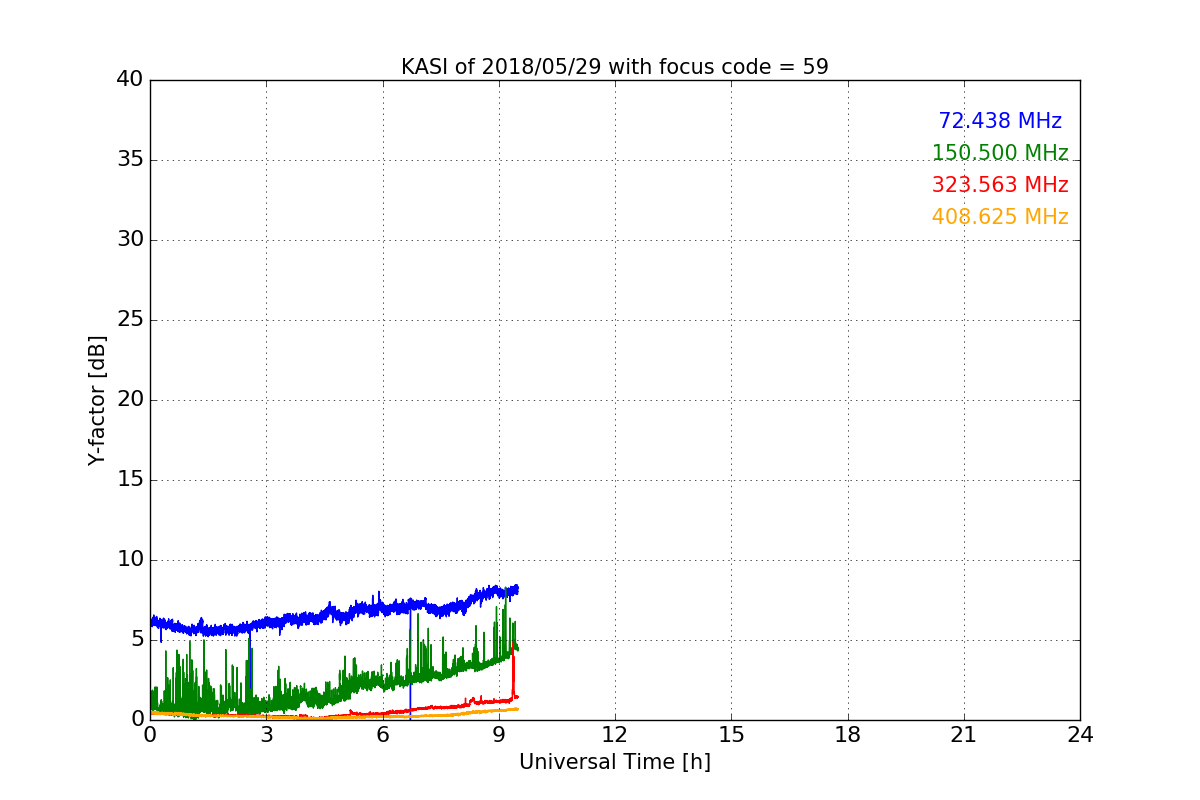Click the y-axis tick label 10
Viewport: 1200px width, 800px height.
tap(130, 560)
